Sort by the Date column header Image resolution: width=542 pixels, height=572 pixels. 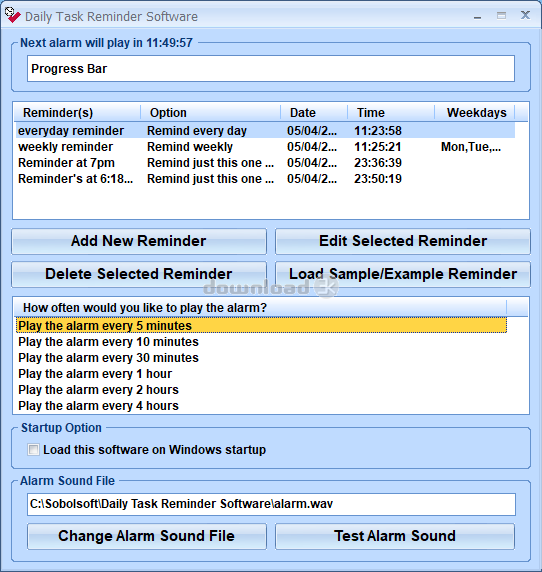(314, 112)
